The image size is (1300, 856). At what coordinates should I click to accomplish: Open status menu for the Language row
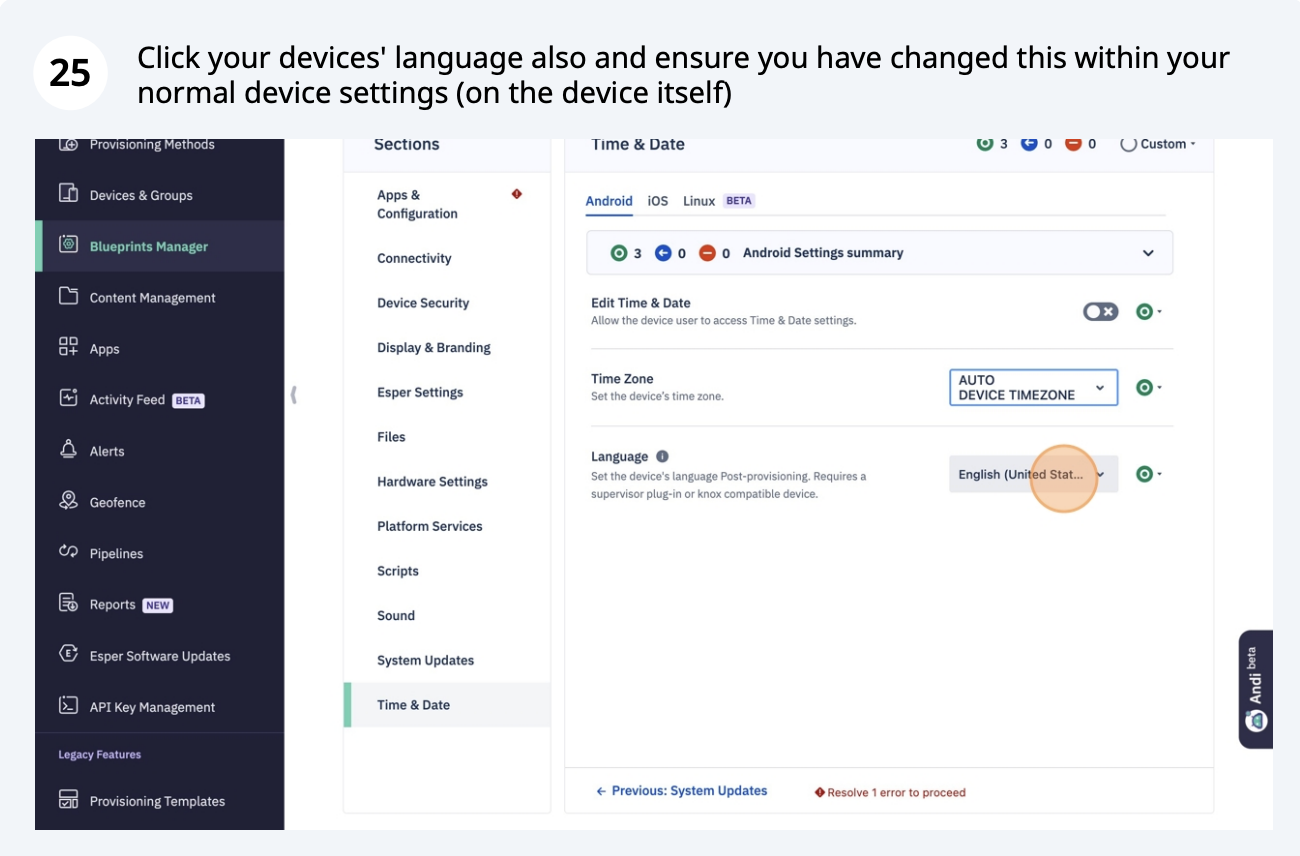click(x=1148, y=474)
